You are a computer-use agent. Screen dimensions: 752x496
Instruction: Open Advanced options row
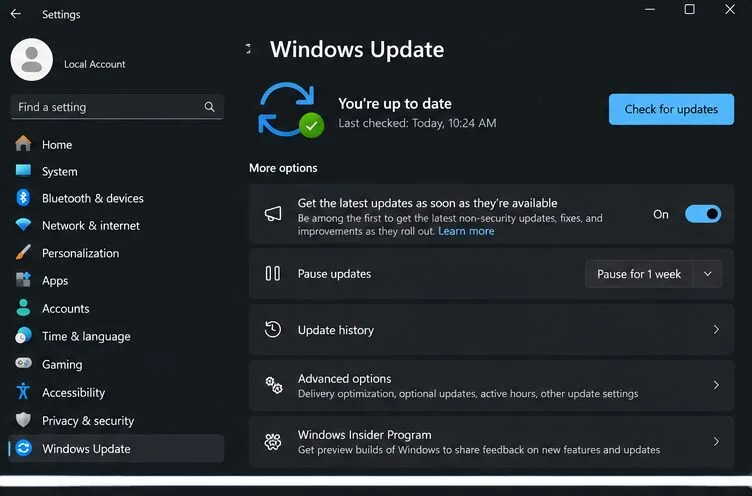[492, 385]
